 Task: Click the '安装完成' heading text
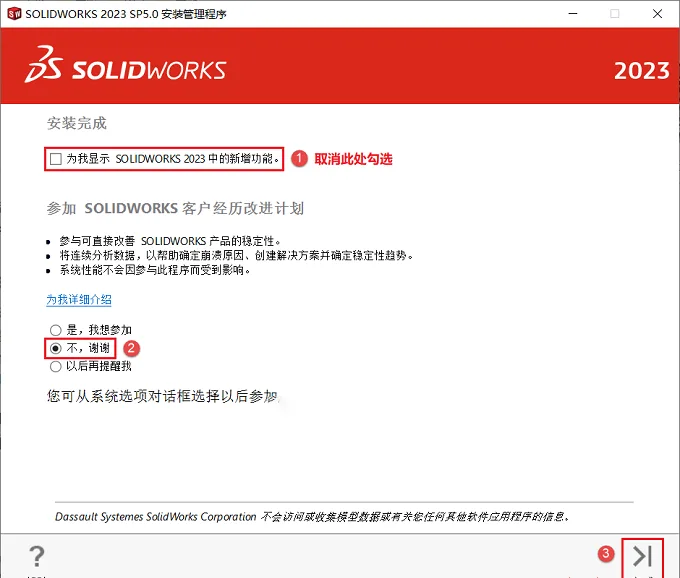(x=77, y=123)
